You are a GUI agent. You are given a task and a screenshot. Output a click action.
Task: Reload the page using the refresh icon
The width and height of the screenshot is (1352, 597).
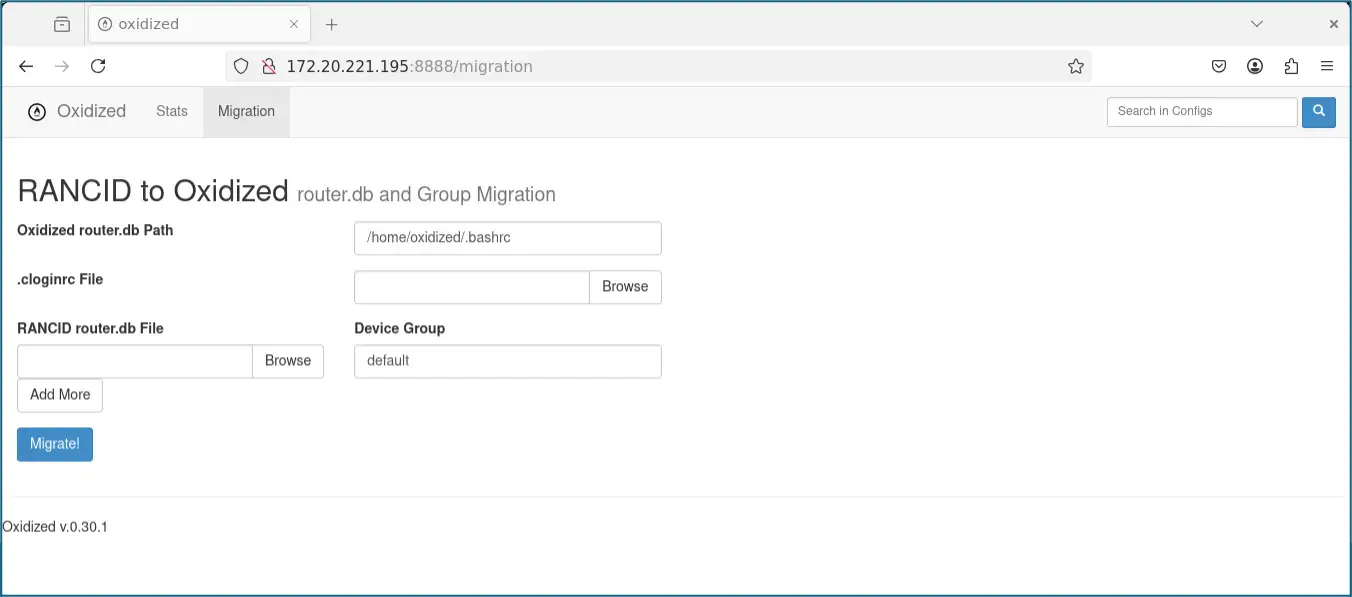98,66
